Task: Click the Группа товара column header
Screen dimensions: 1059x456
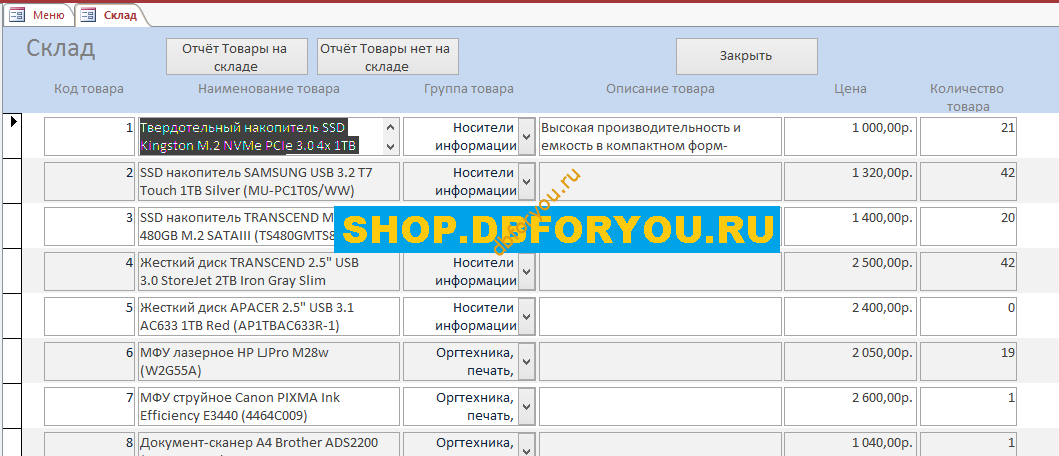Action: click(469, 89)
